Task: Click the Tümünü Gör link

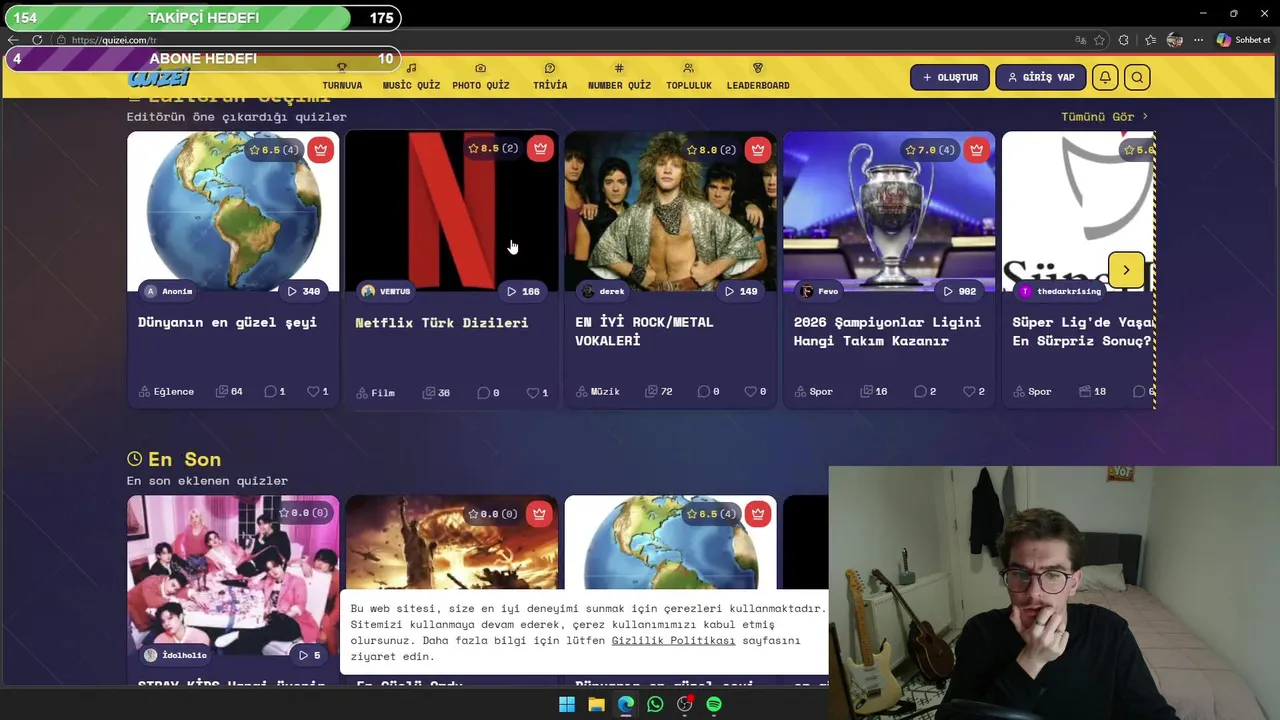Action: [x=1105, y=117]
